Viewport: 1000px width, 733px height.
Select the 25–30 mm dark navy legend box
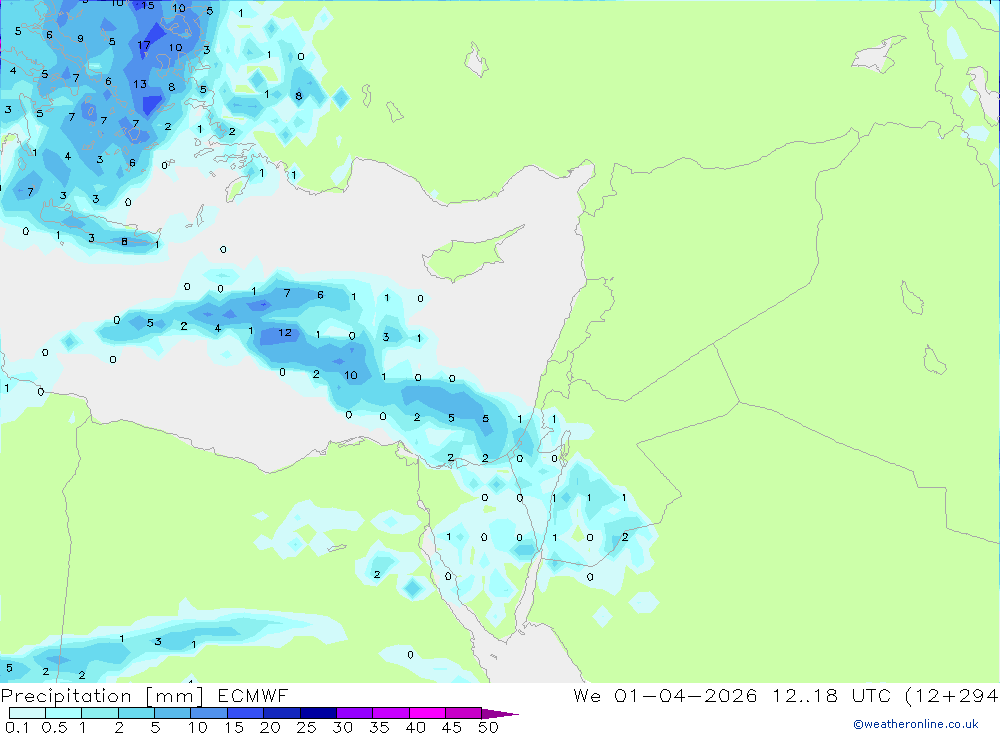point(318,713)
